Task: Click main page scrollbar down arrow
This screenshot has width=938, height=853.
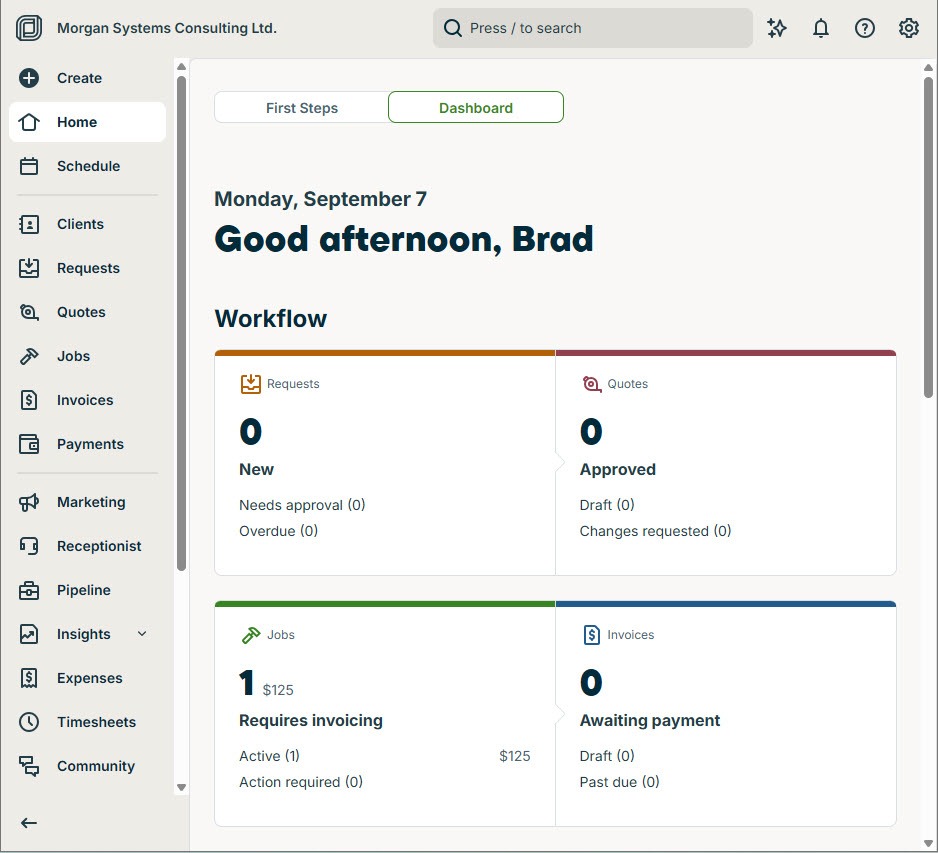Action: (928, 844)
